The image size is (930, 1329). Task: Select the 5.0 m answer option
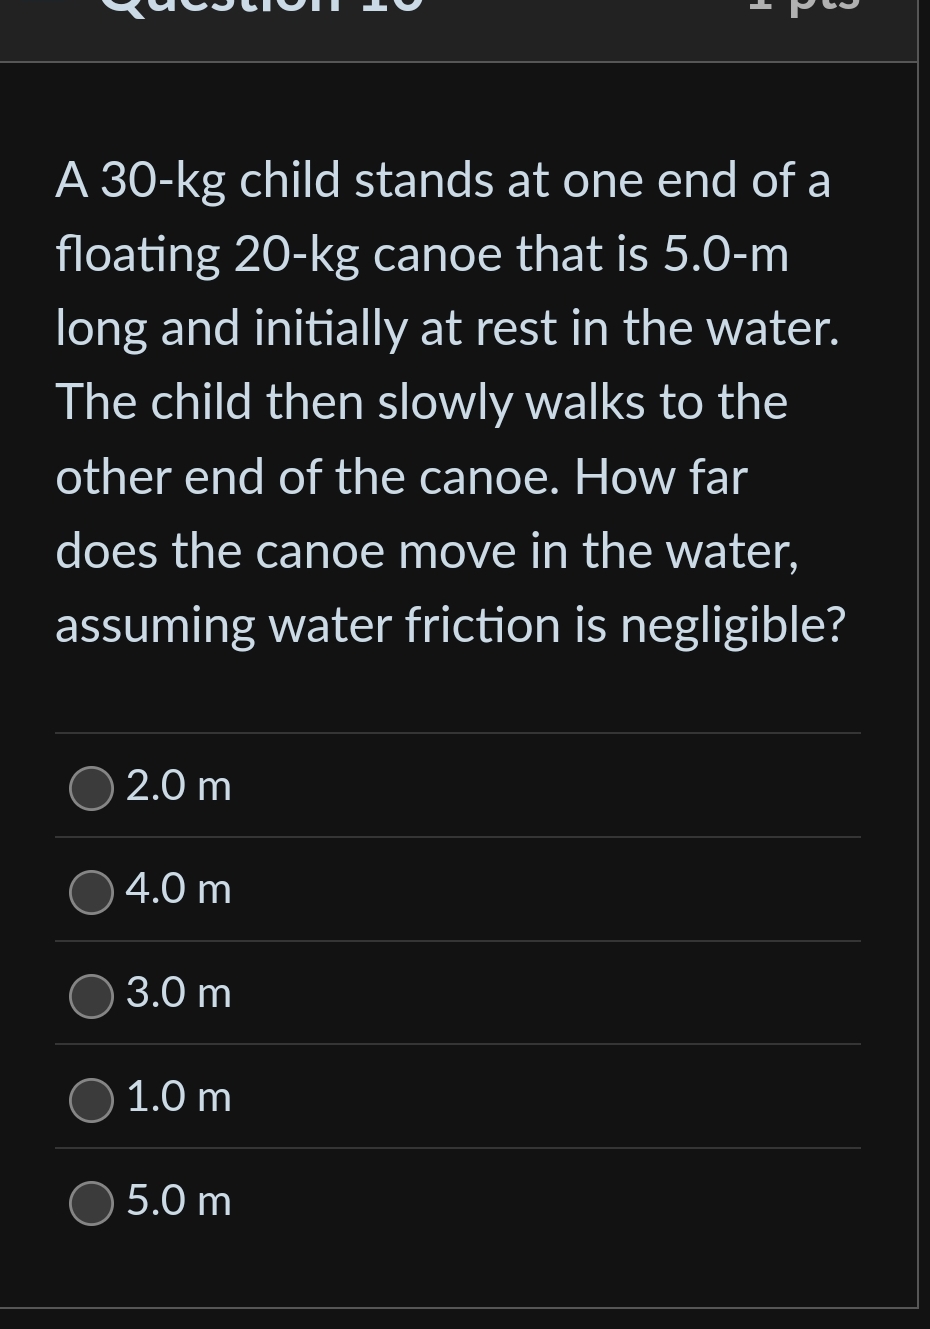pos(90,1204)
